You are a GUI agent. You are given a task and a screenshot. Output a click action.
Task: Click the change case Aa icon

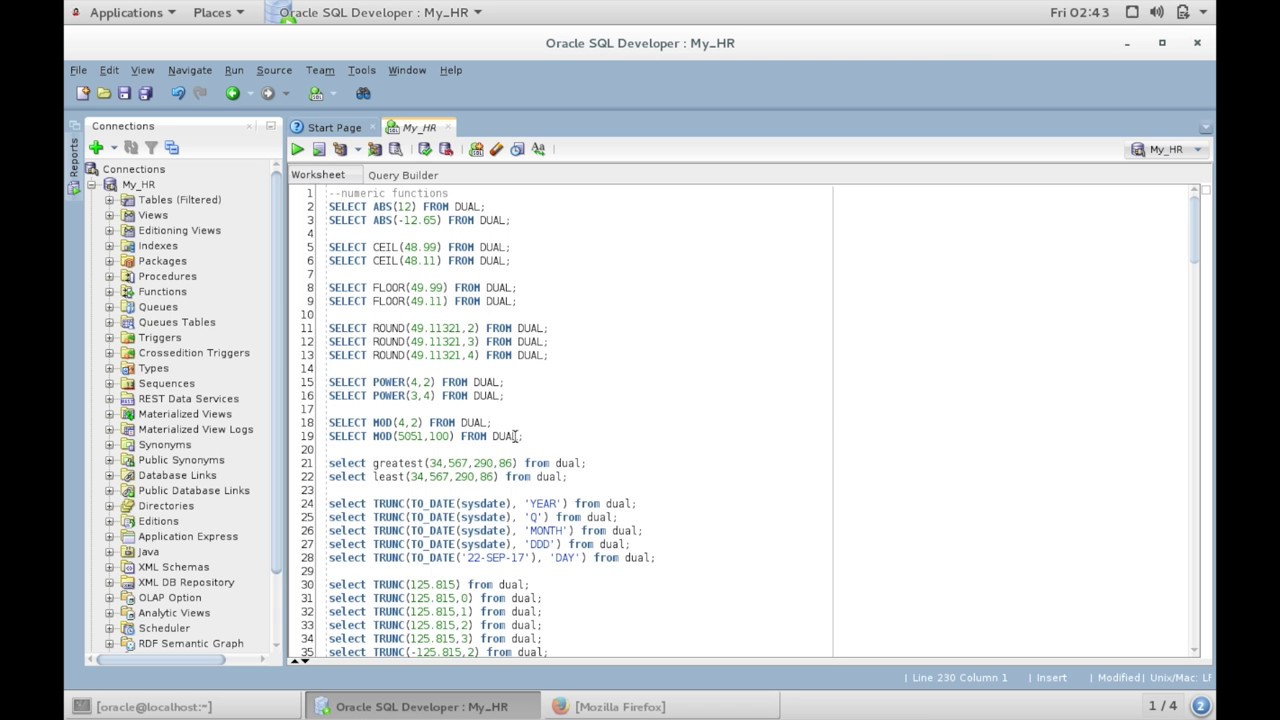pos(538,149)
